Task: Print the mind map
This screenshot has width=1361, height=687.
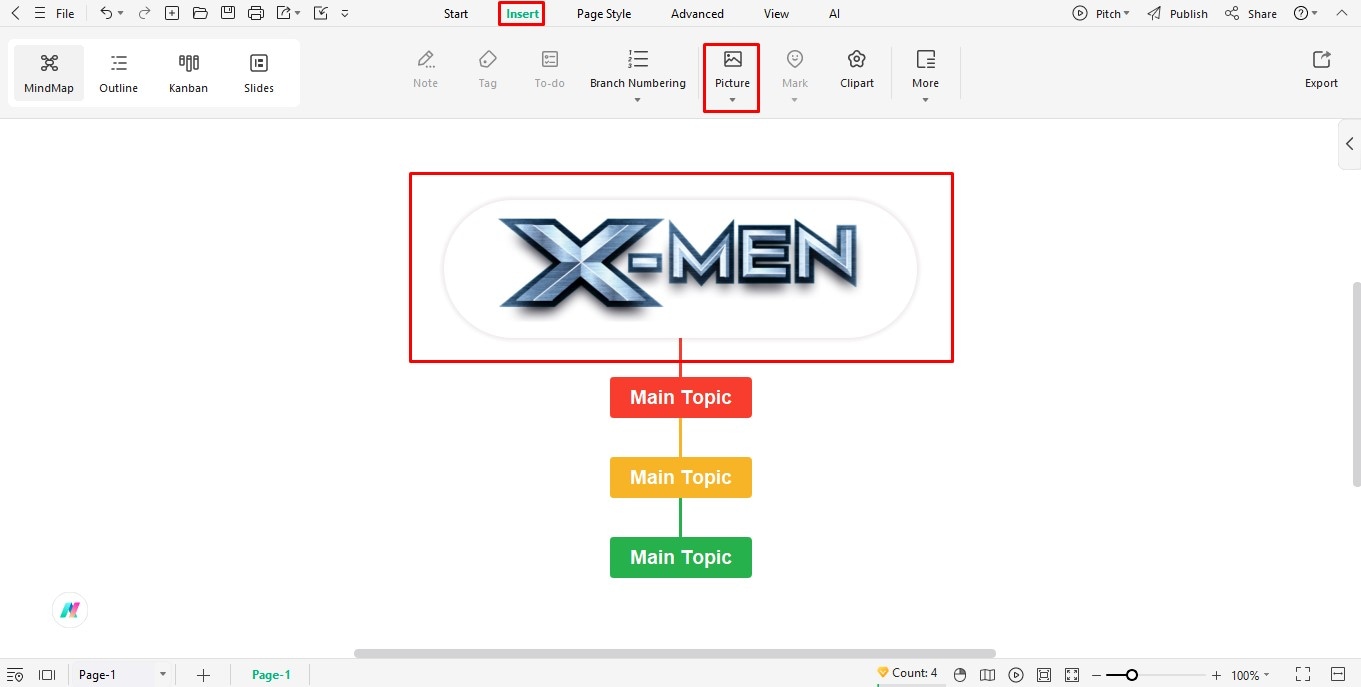Action: tap(256, 14)
